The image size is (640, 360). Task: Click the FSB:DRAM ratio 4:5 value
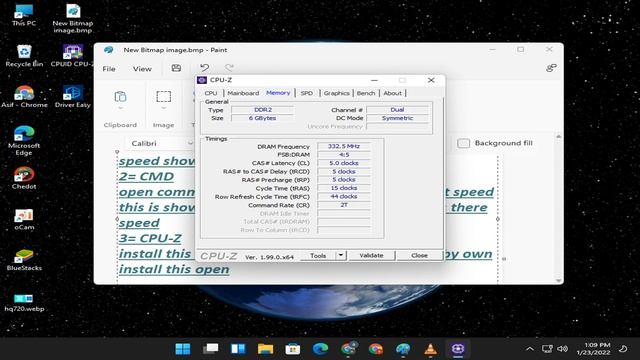point(344,155)
